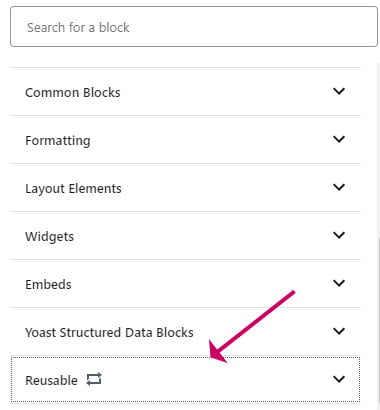Click the scrollbar track above the thumb
The height and width of the screenshot is (410, 380).
click(x=378, y=150)
